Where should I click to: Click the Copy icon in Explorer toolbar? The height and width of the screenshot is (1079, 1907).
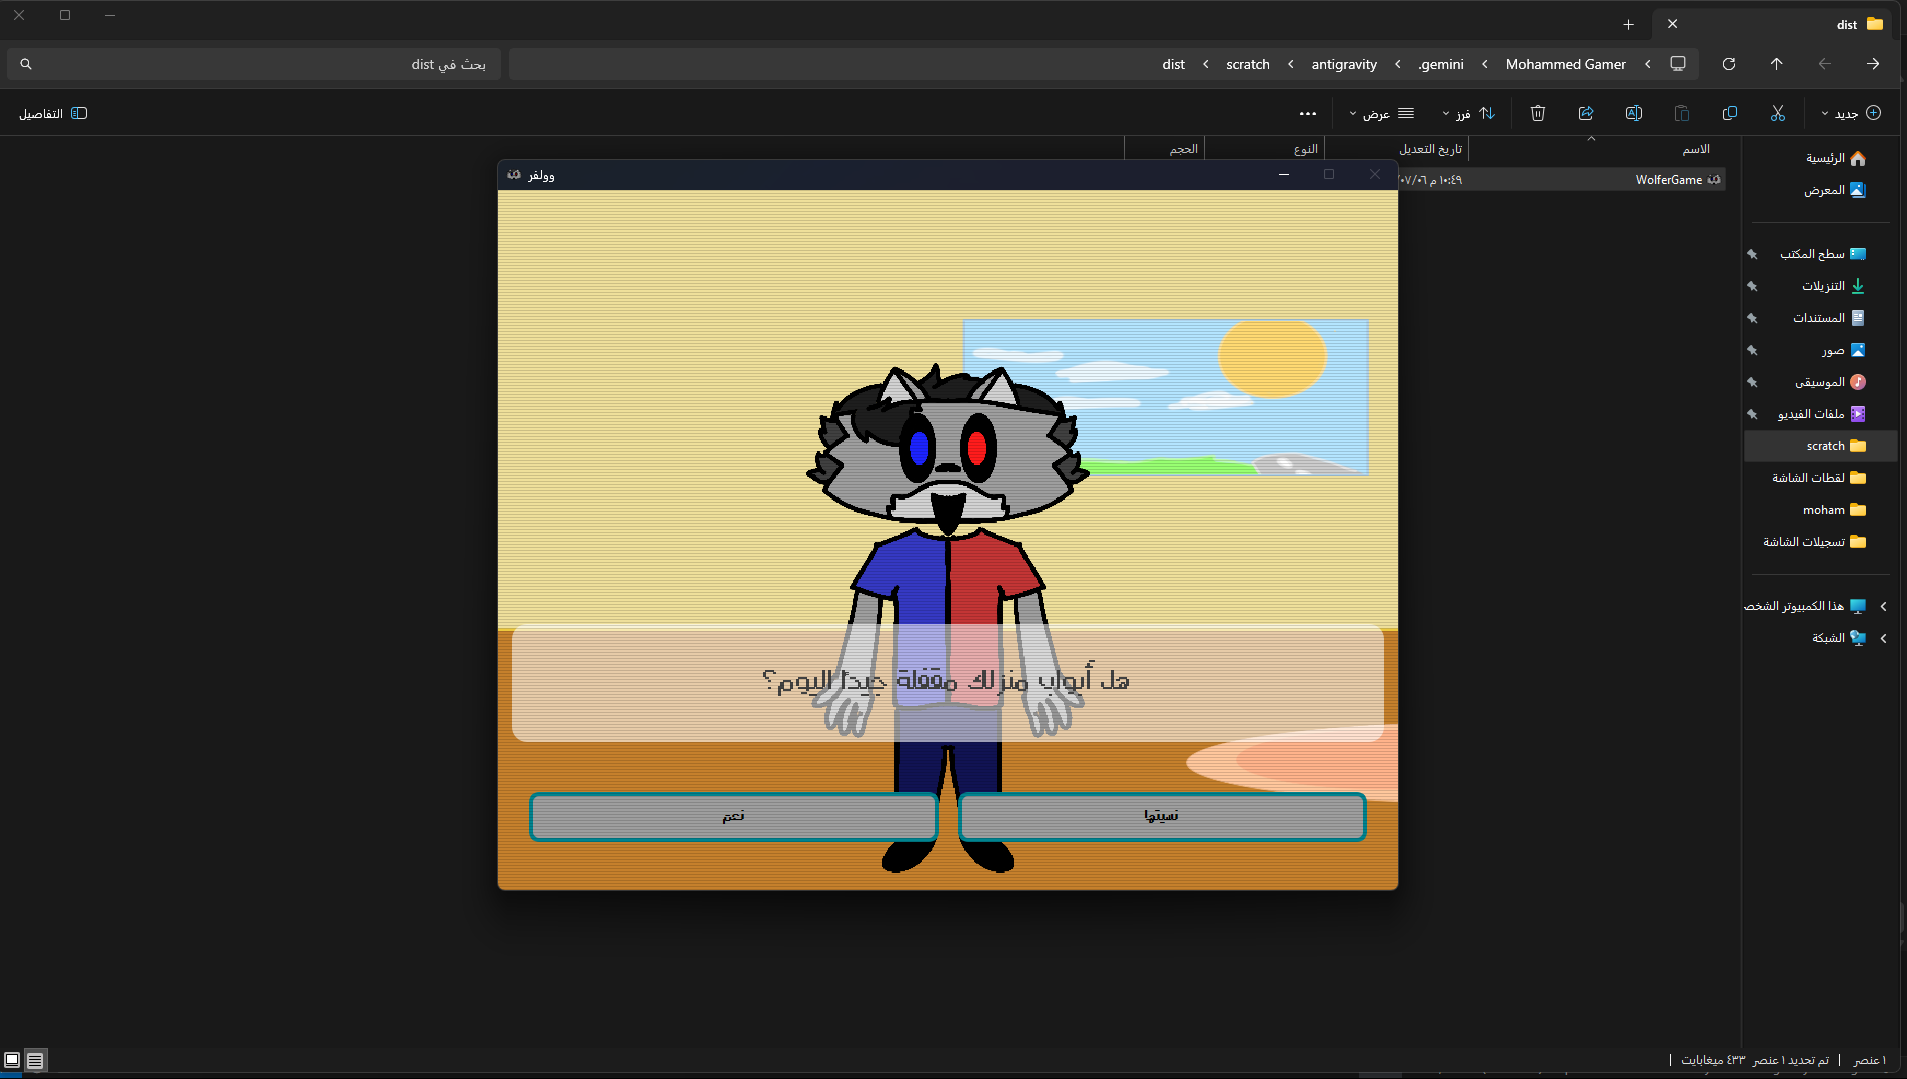click(1730, 113)
